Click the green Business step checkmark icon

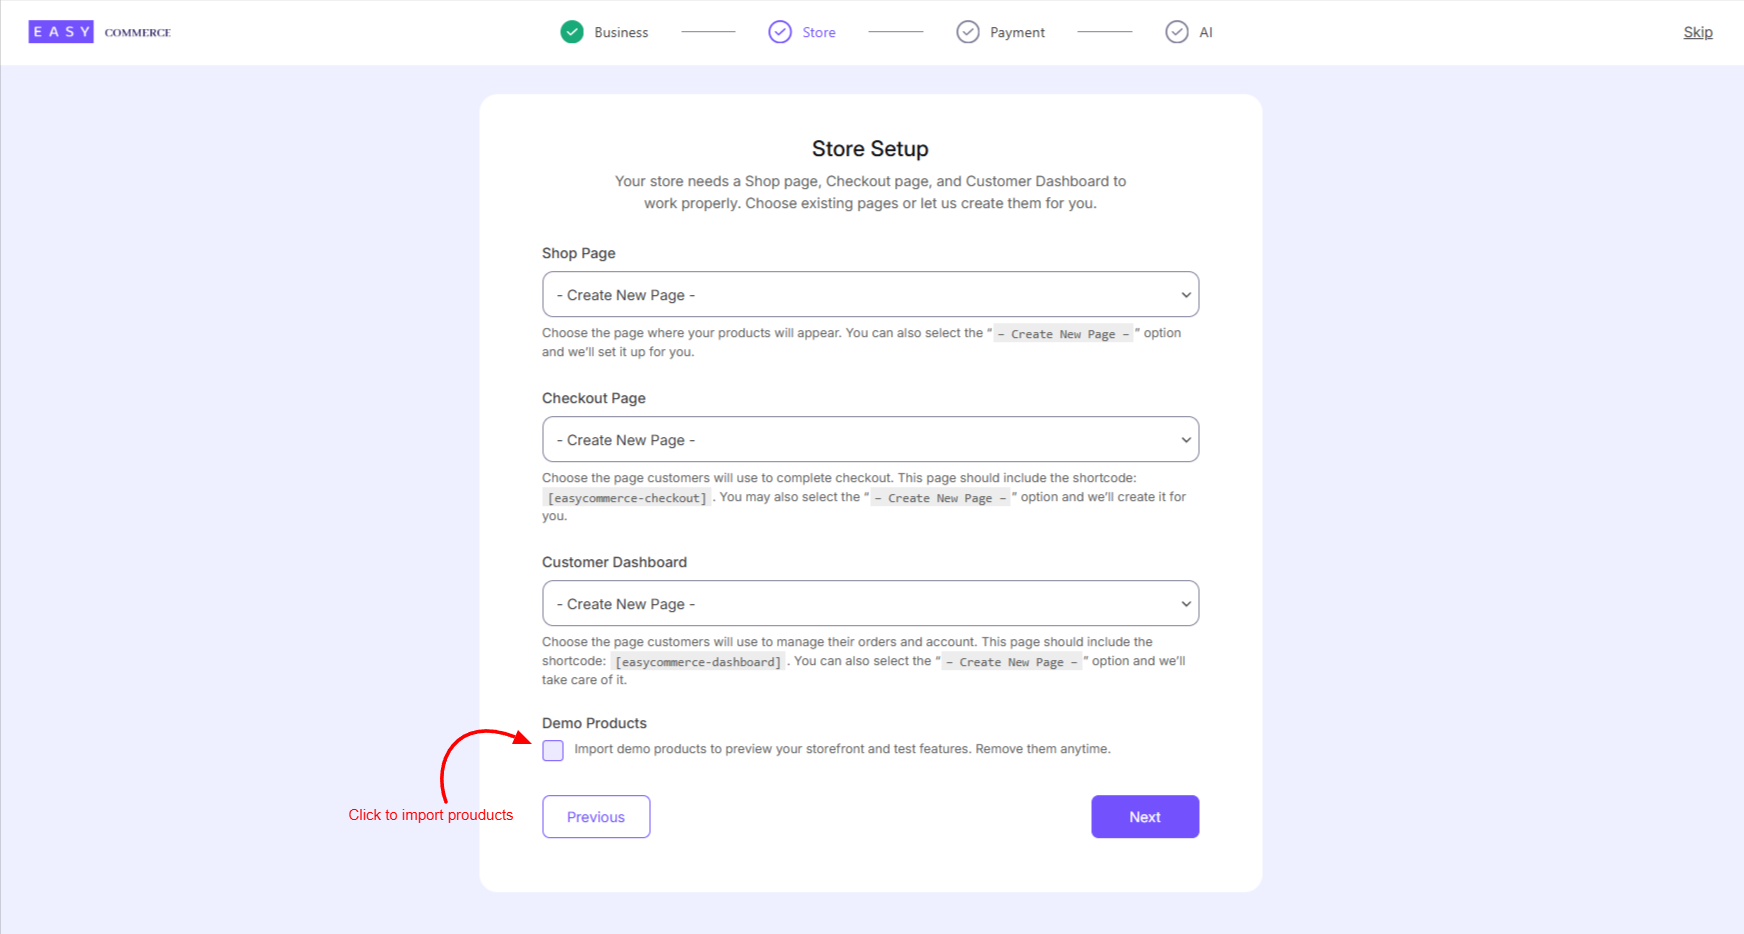point(572,32)
